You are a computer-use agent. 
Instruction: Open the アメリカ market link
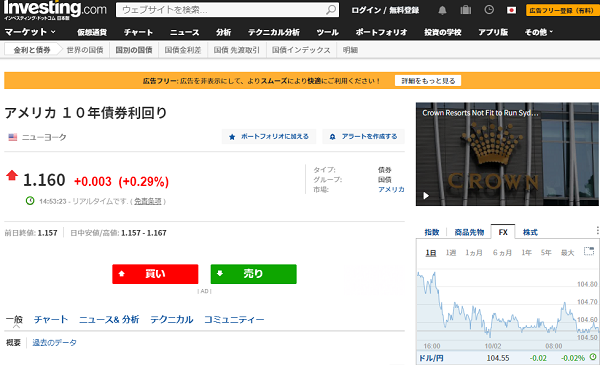coord(391,189)
